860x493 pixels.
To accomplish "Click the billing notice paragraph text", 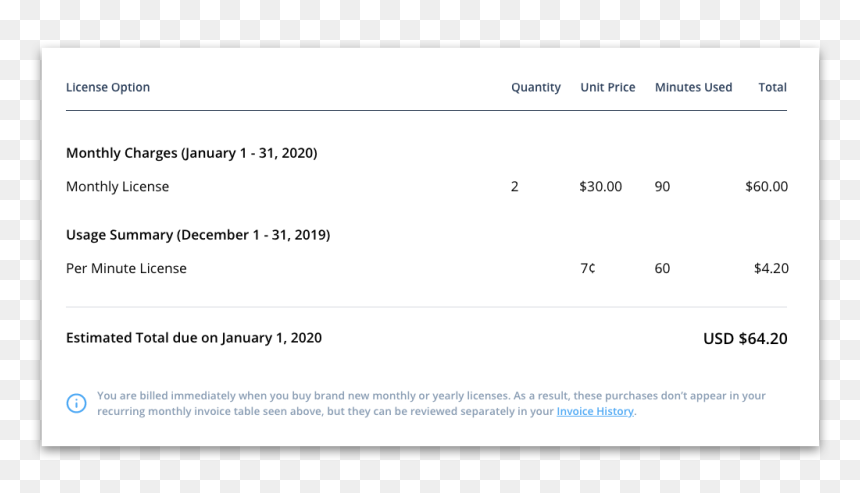I will coord(431,403).
